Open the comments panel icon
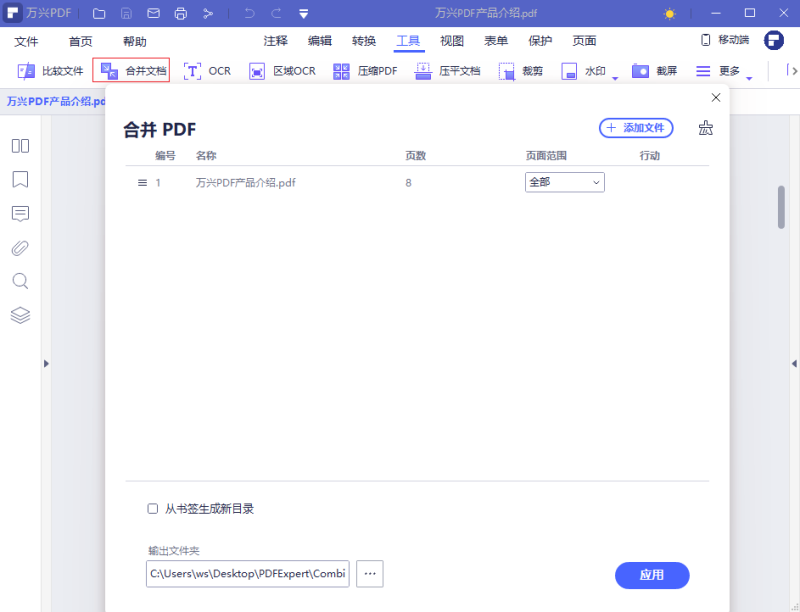The width and height of the screenshot is (800, 612). [20, 214]
